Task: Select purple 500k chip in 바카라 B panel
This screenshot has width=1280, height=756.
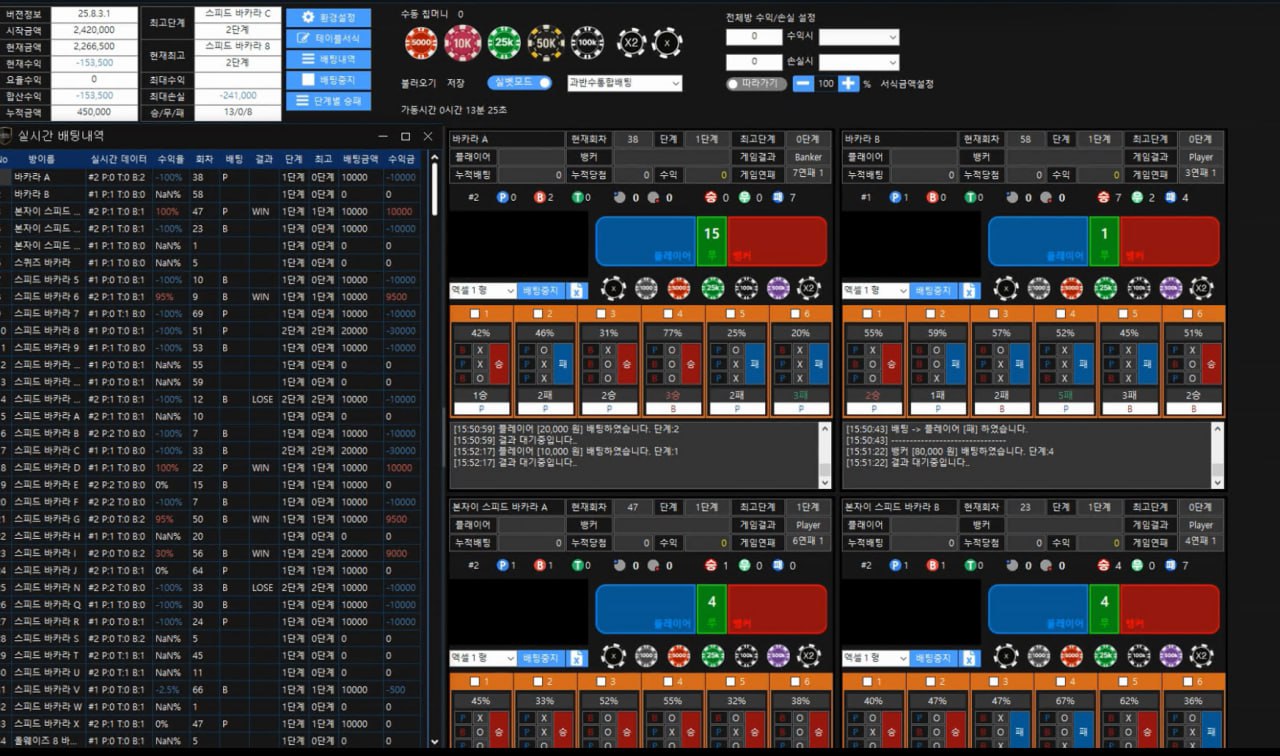Action: 1170,289
